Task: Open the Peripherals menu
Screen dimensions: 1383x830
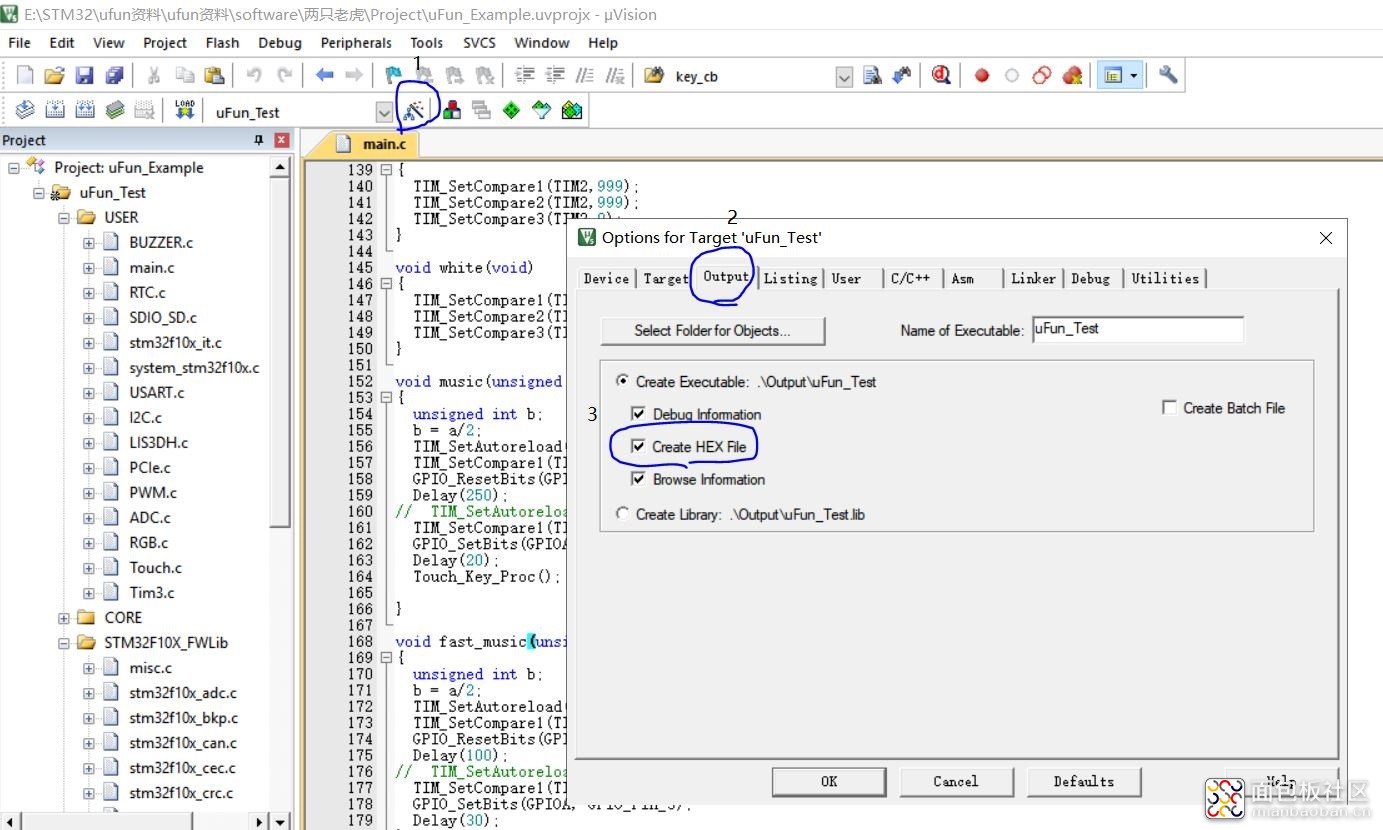Action: tap(356, 43)
